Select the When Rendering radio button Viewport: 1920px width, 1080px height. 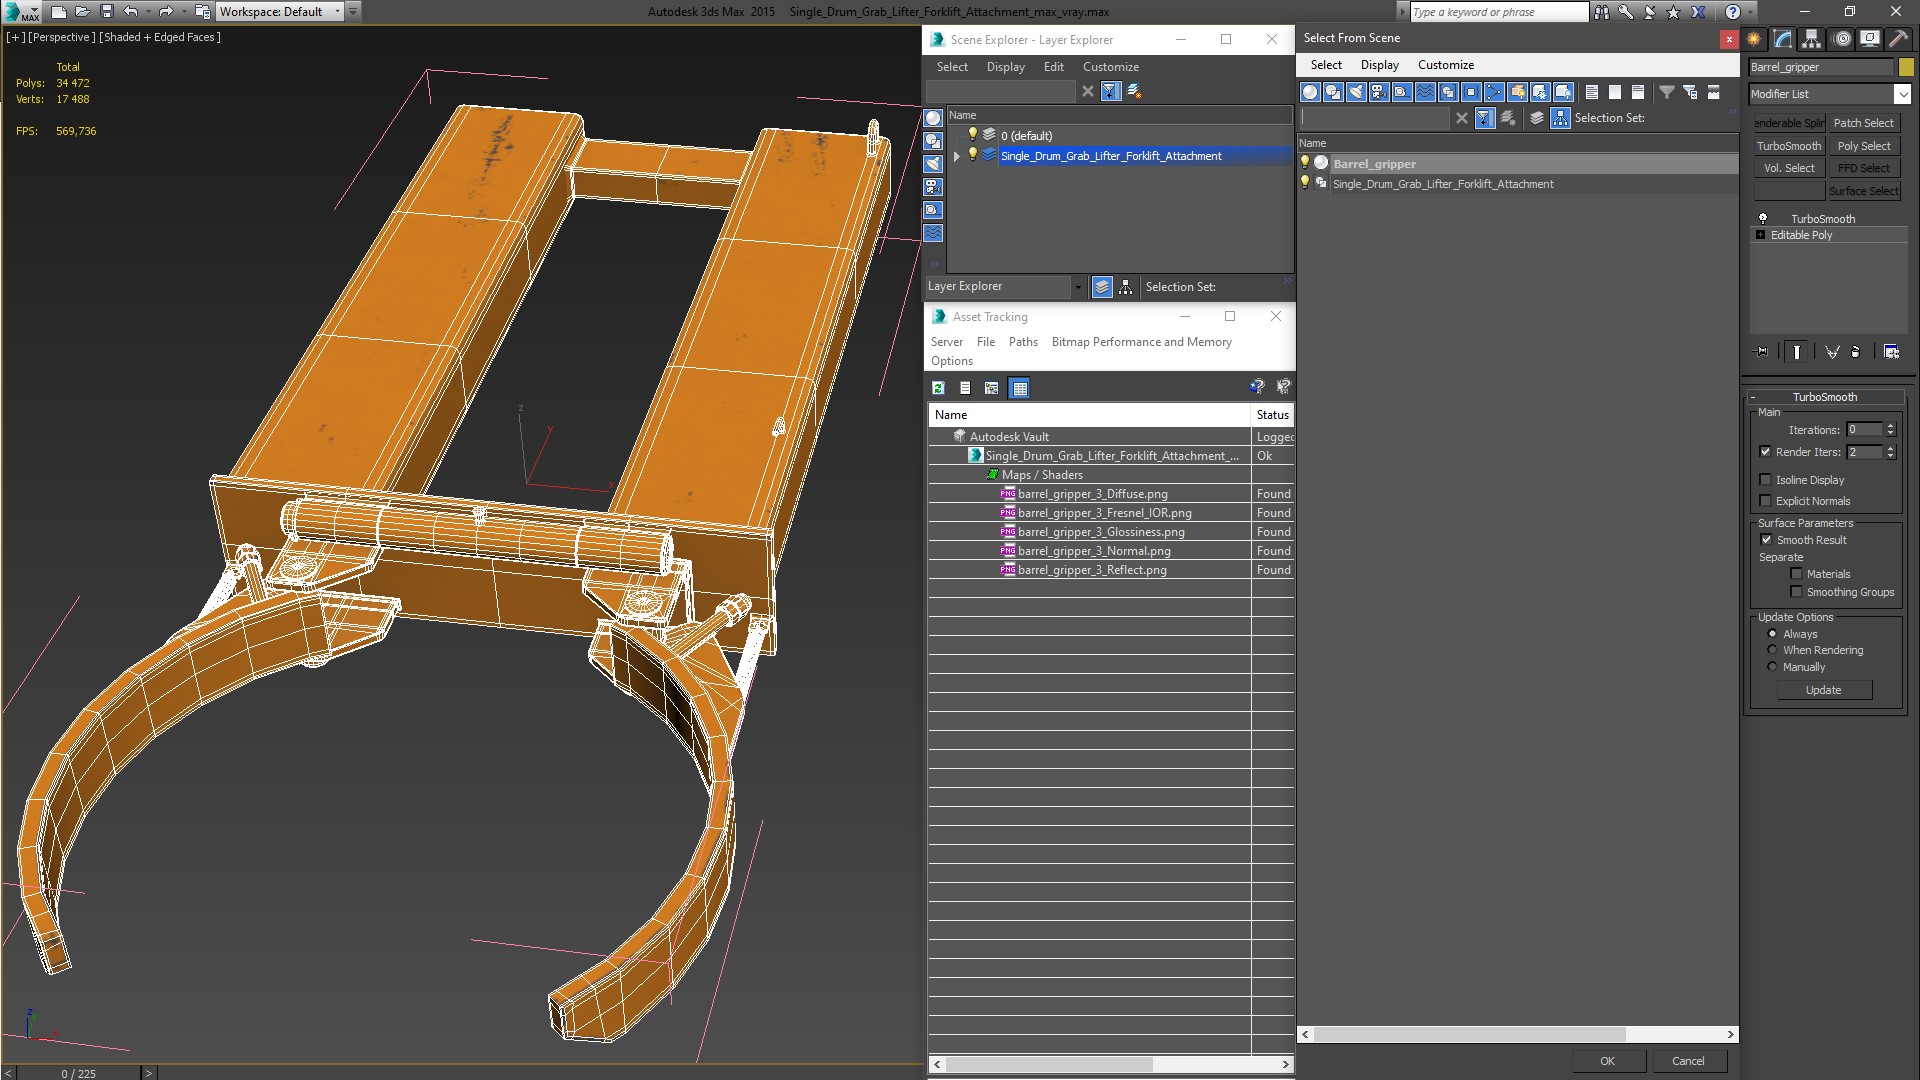(x=1772, y=650)
